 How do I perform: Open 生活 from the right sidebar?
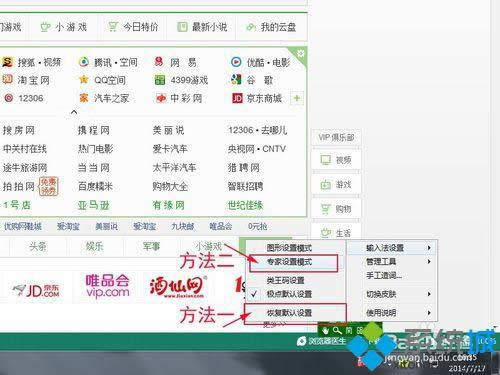coord(336,232)
